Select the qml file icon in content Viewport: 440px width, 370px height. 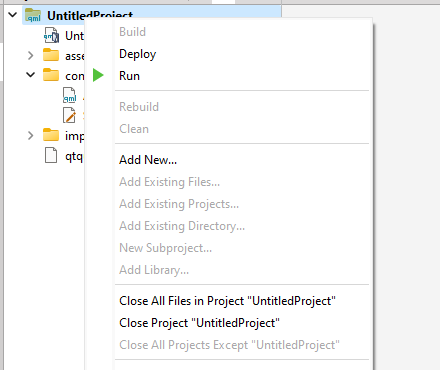(70, 95)
